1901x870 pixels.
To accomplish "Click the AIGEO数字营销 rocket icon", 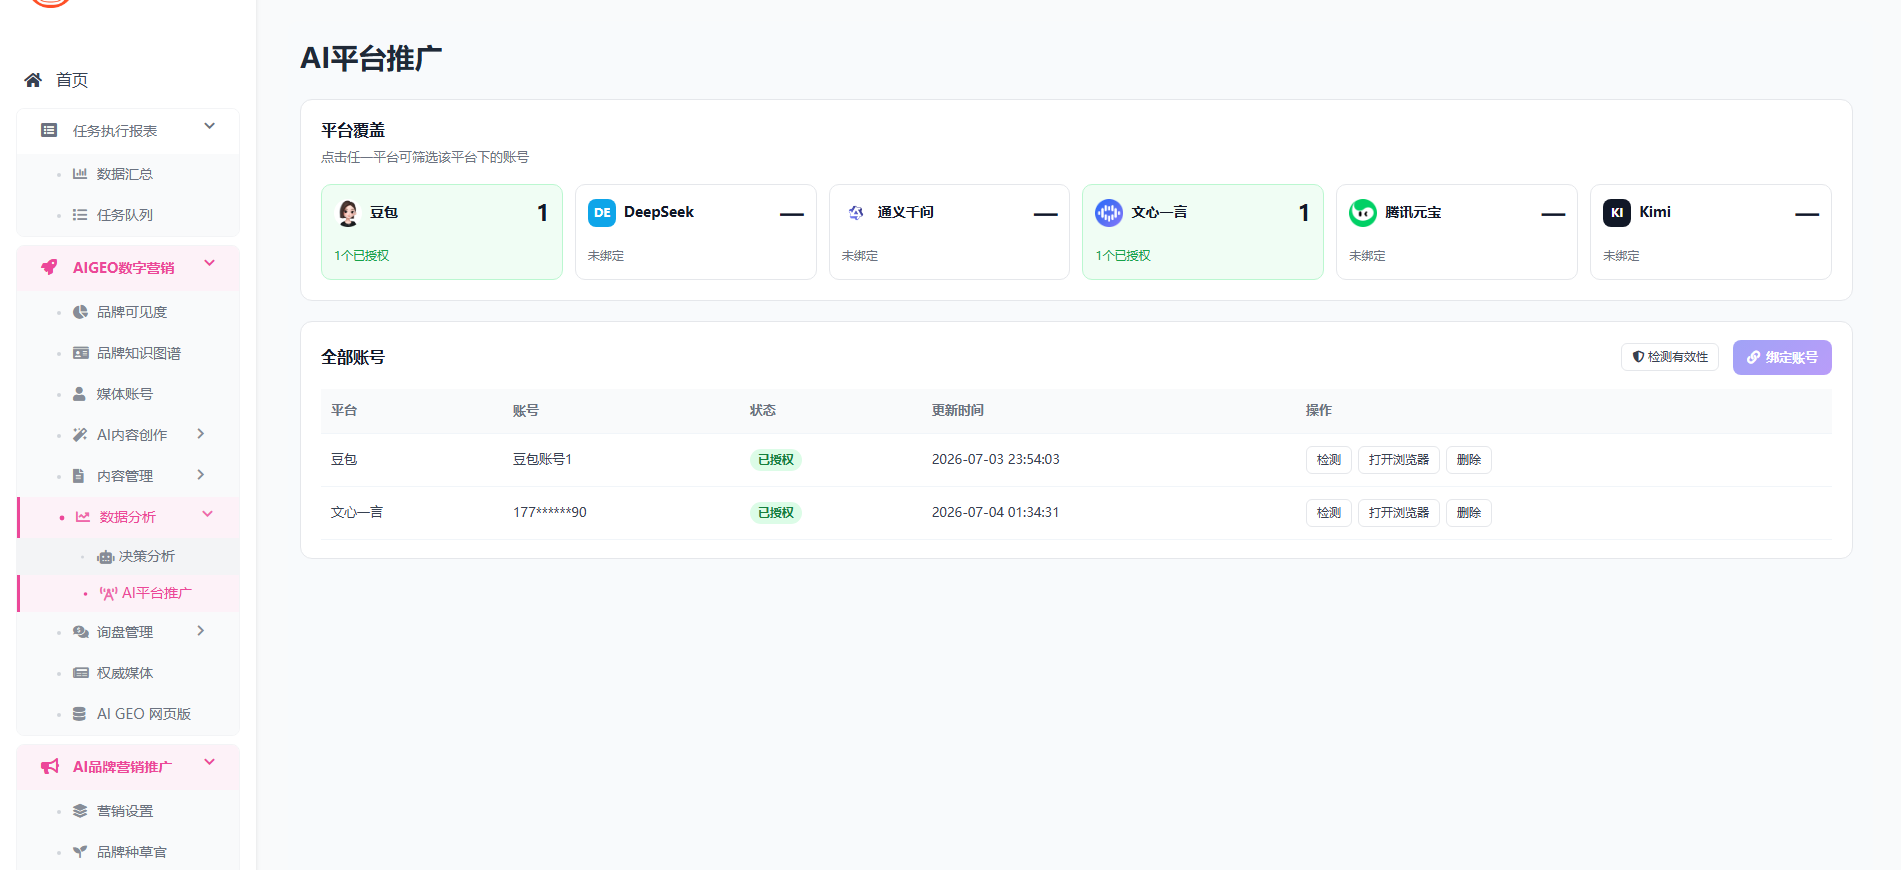I will click(x=49, y=267).
